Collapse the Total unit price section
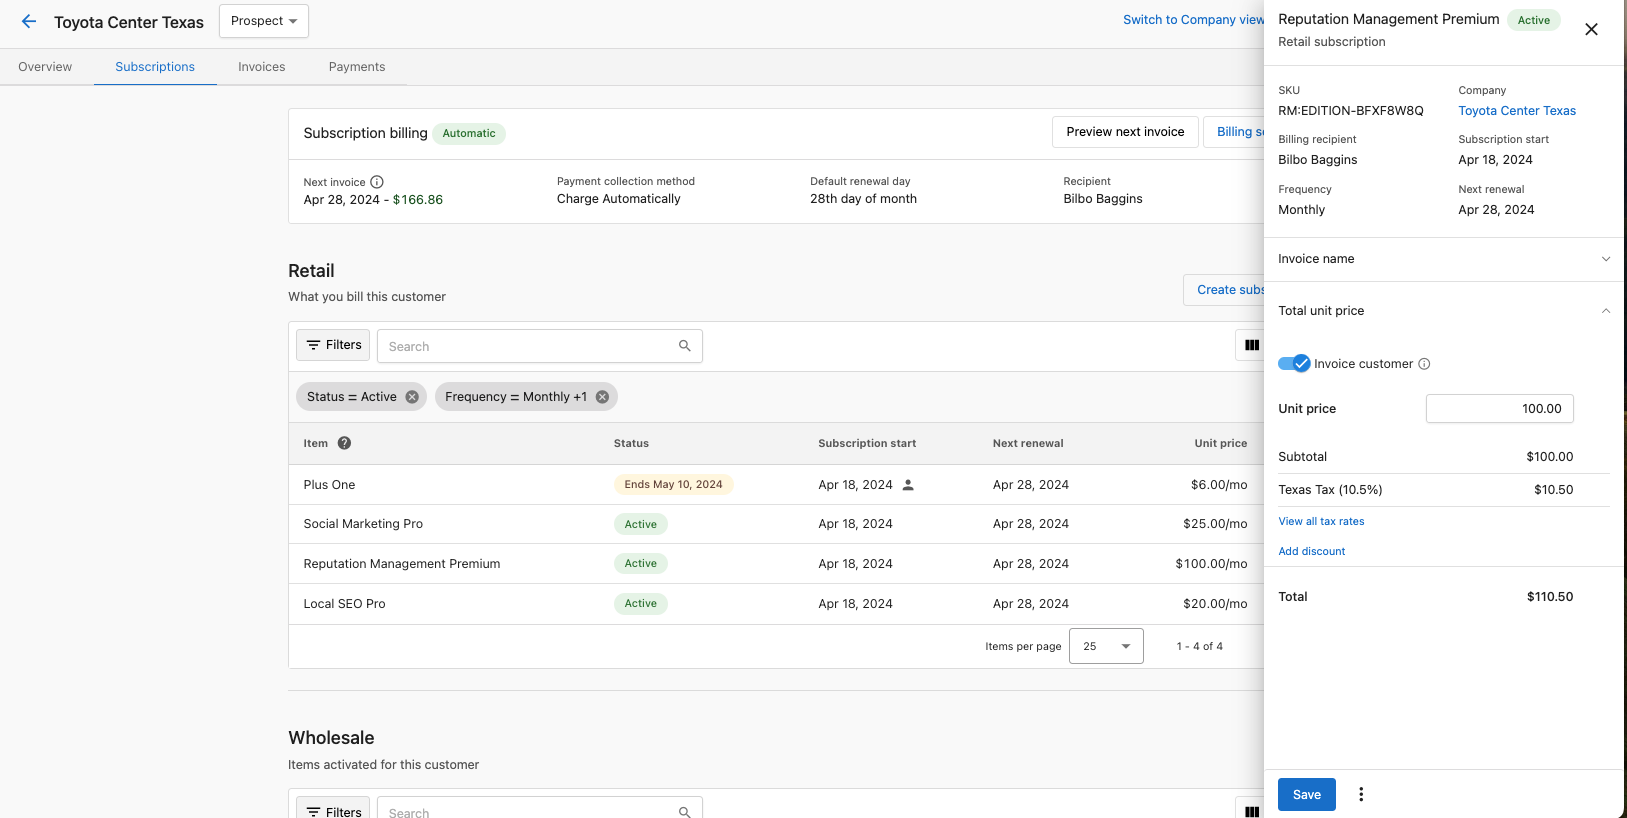The width and height of the screenshot is (1627, 818). click(x=1444, y=311)
